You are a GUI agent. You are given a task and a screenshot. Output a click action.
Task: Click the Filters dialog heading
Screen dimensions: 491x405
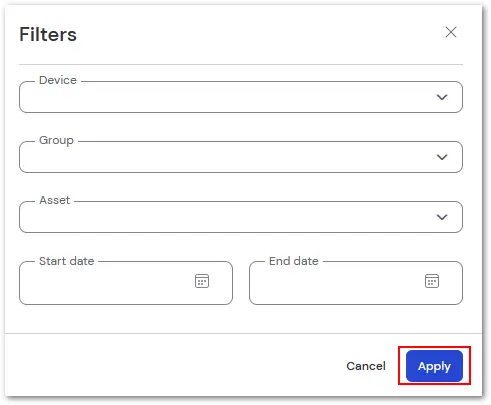(x=48, y=34)
